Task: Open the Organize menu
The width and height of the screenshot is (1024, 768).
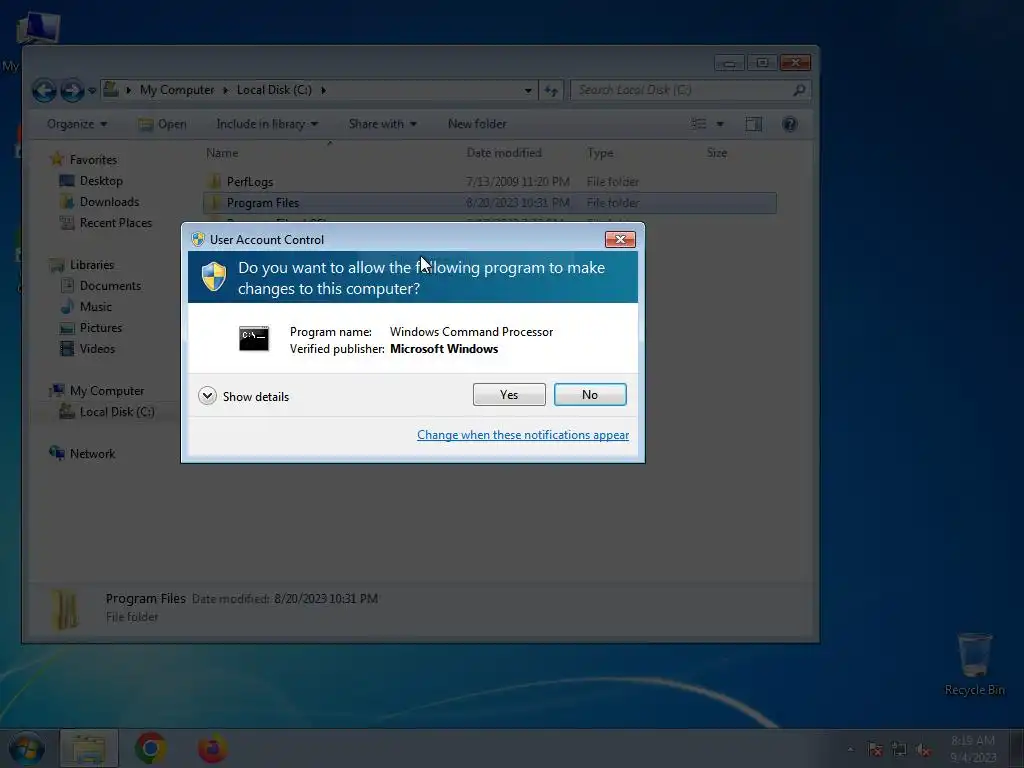Action: (77, 124)
